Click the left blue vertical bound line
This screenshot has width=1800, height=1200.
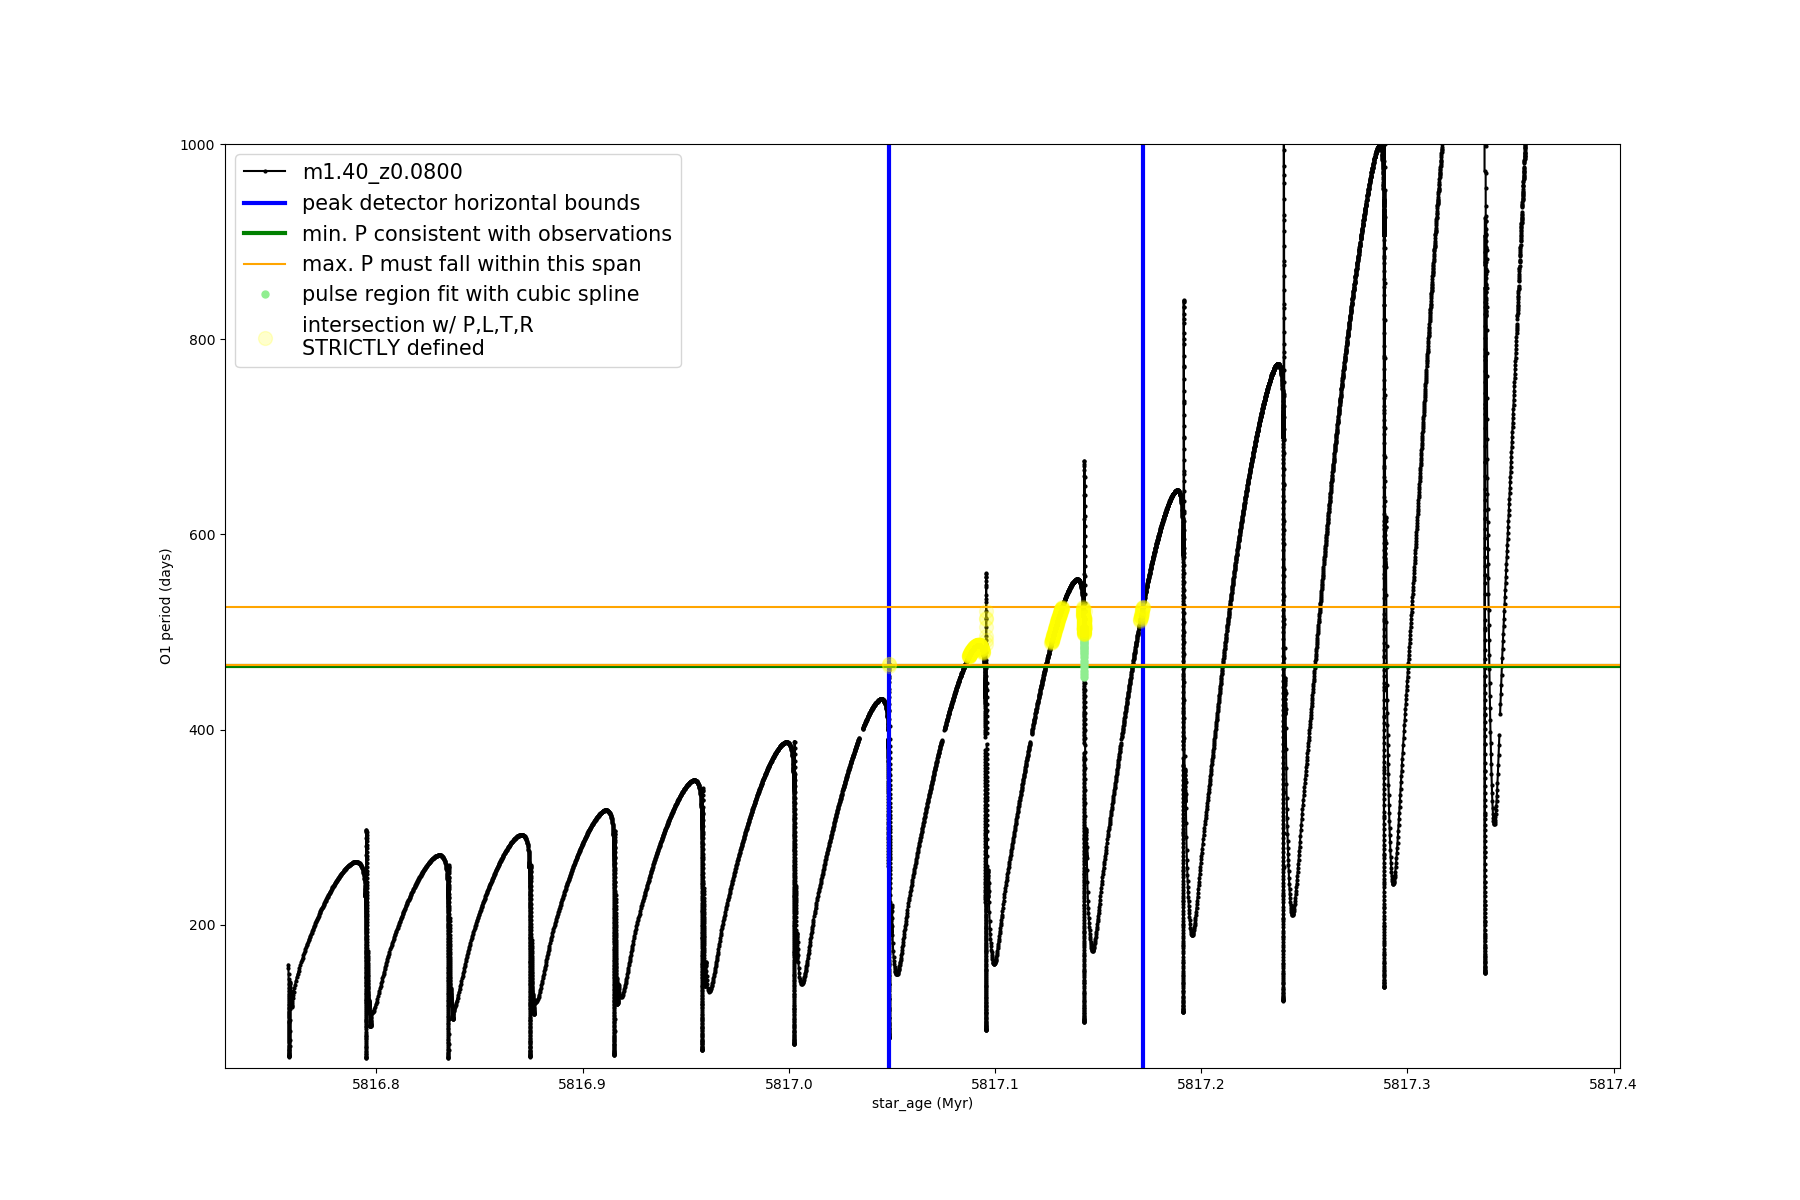[x=889, y=400]
